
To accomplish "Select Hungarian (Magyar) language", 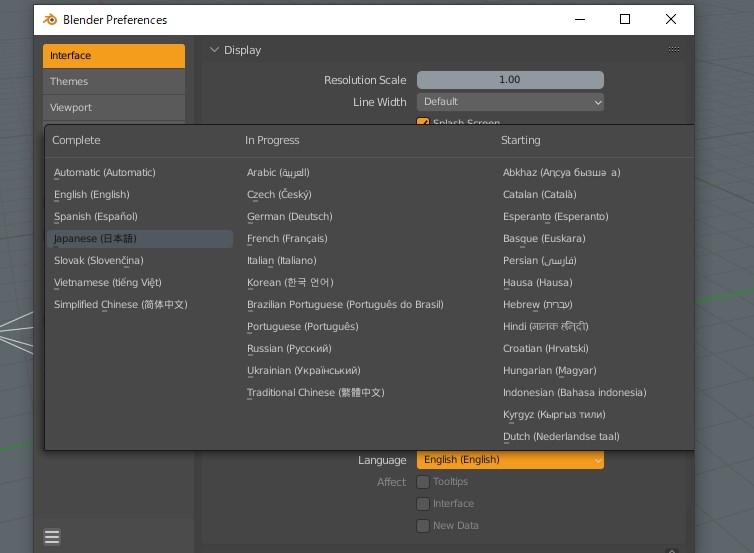I will tap(550, 371).
